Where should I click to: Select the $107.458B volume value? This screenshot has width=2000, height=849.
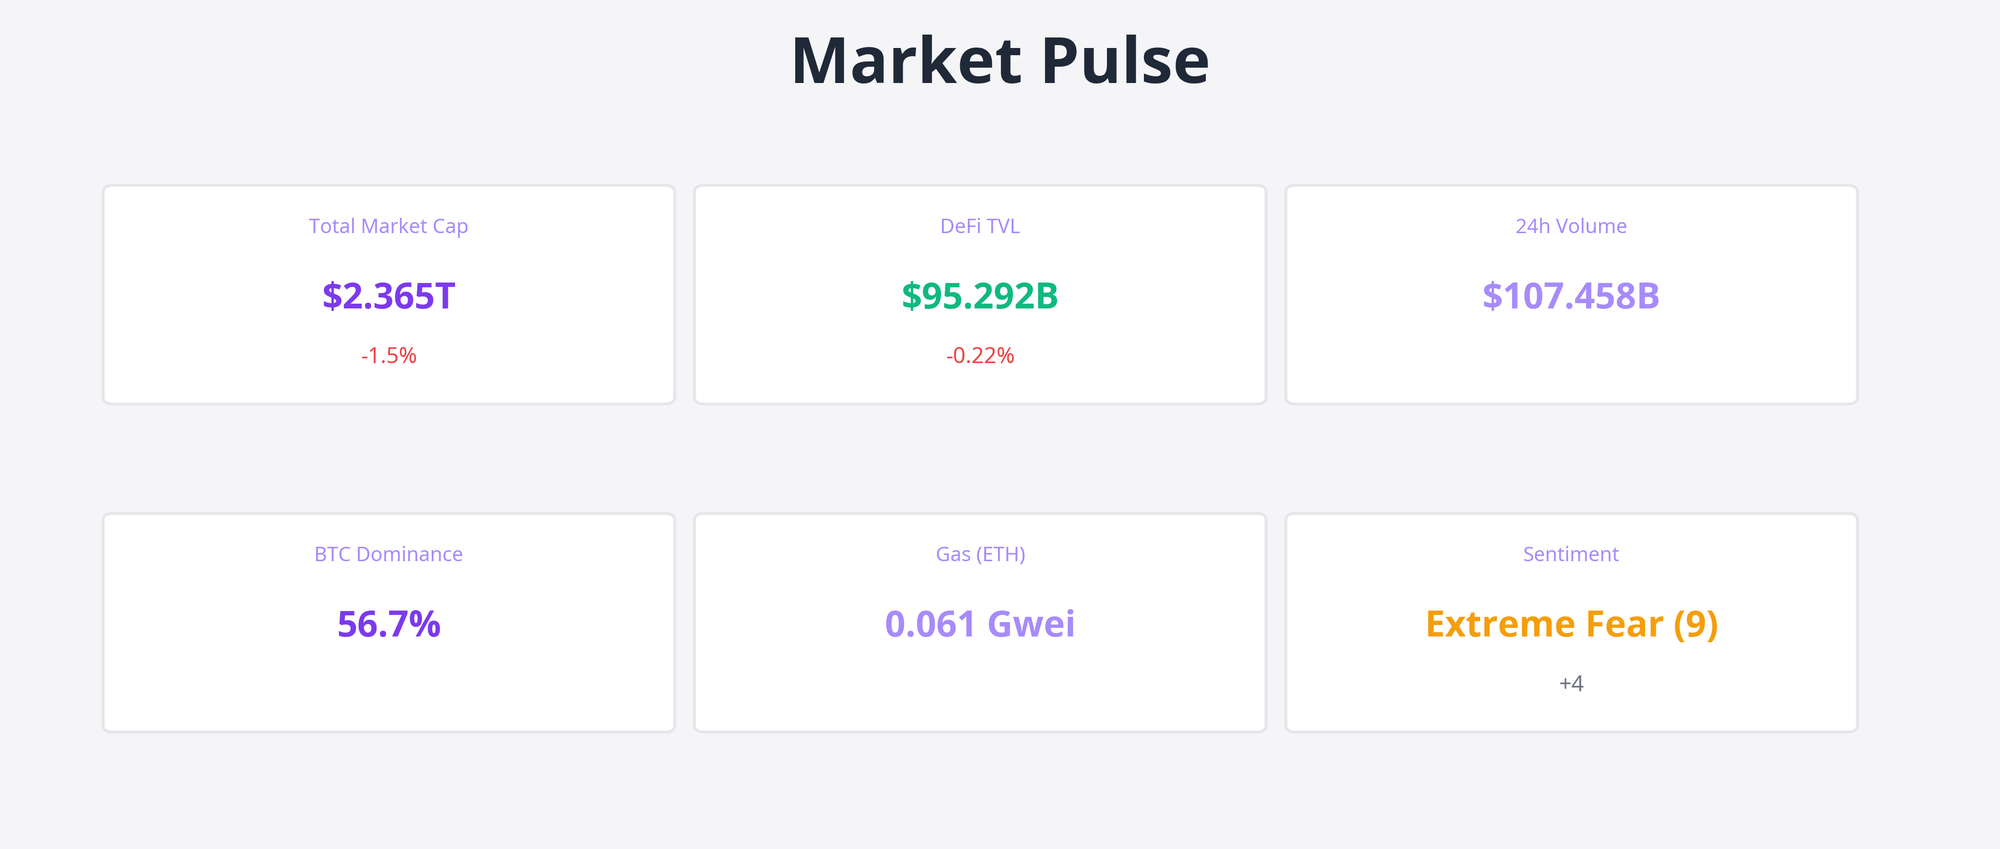click(1571, 296)
